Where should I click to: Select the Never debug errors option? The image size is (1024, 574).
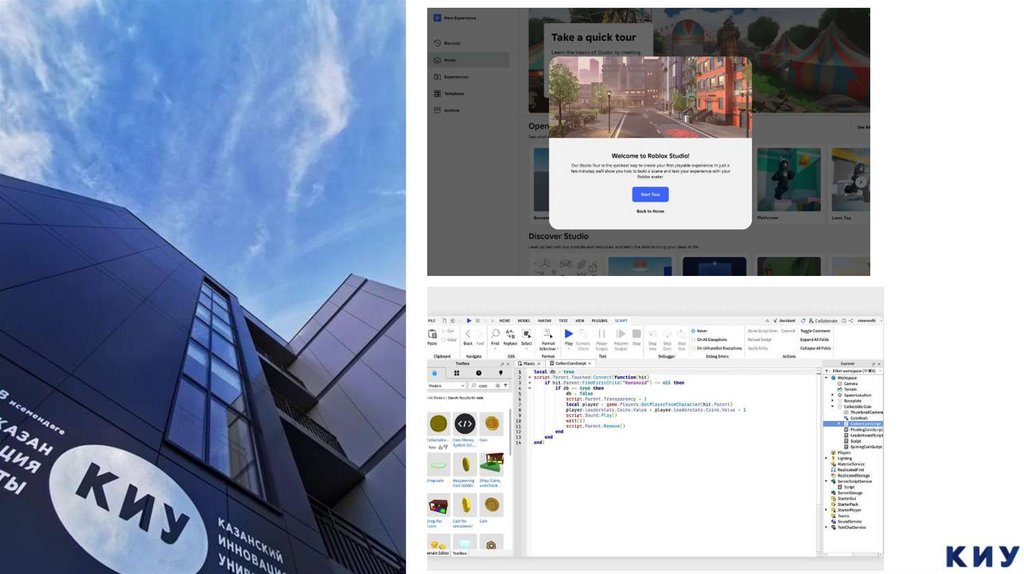[693, 330]
